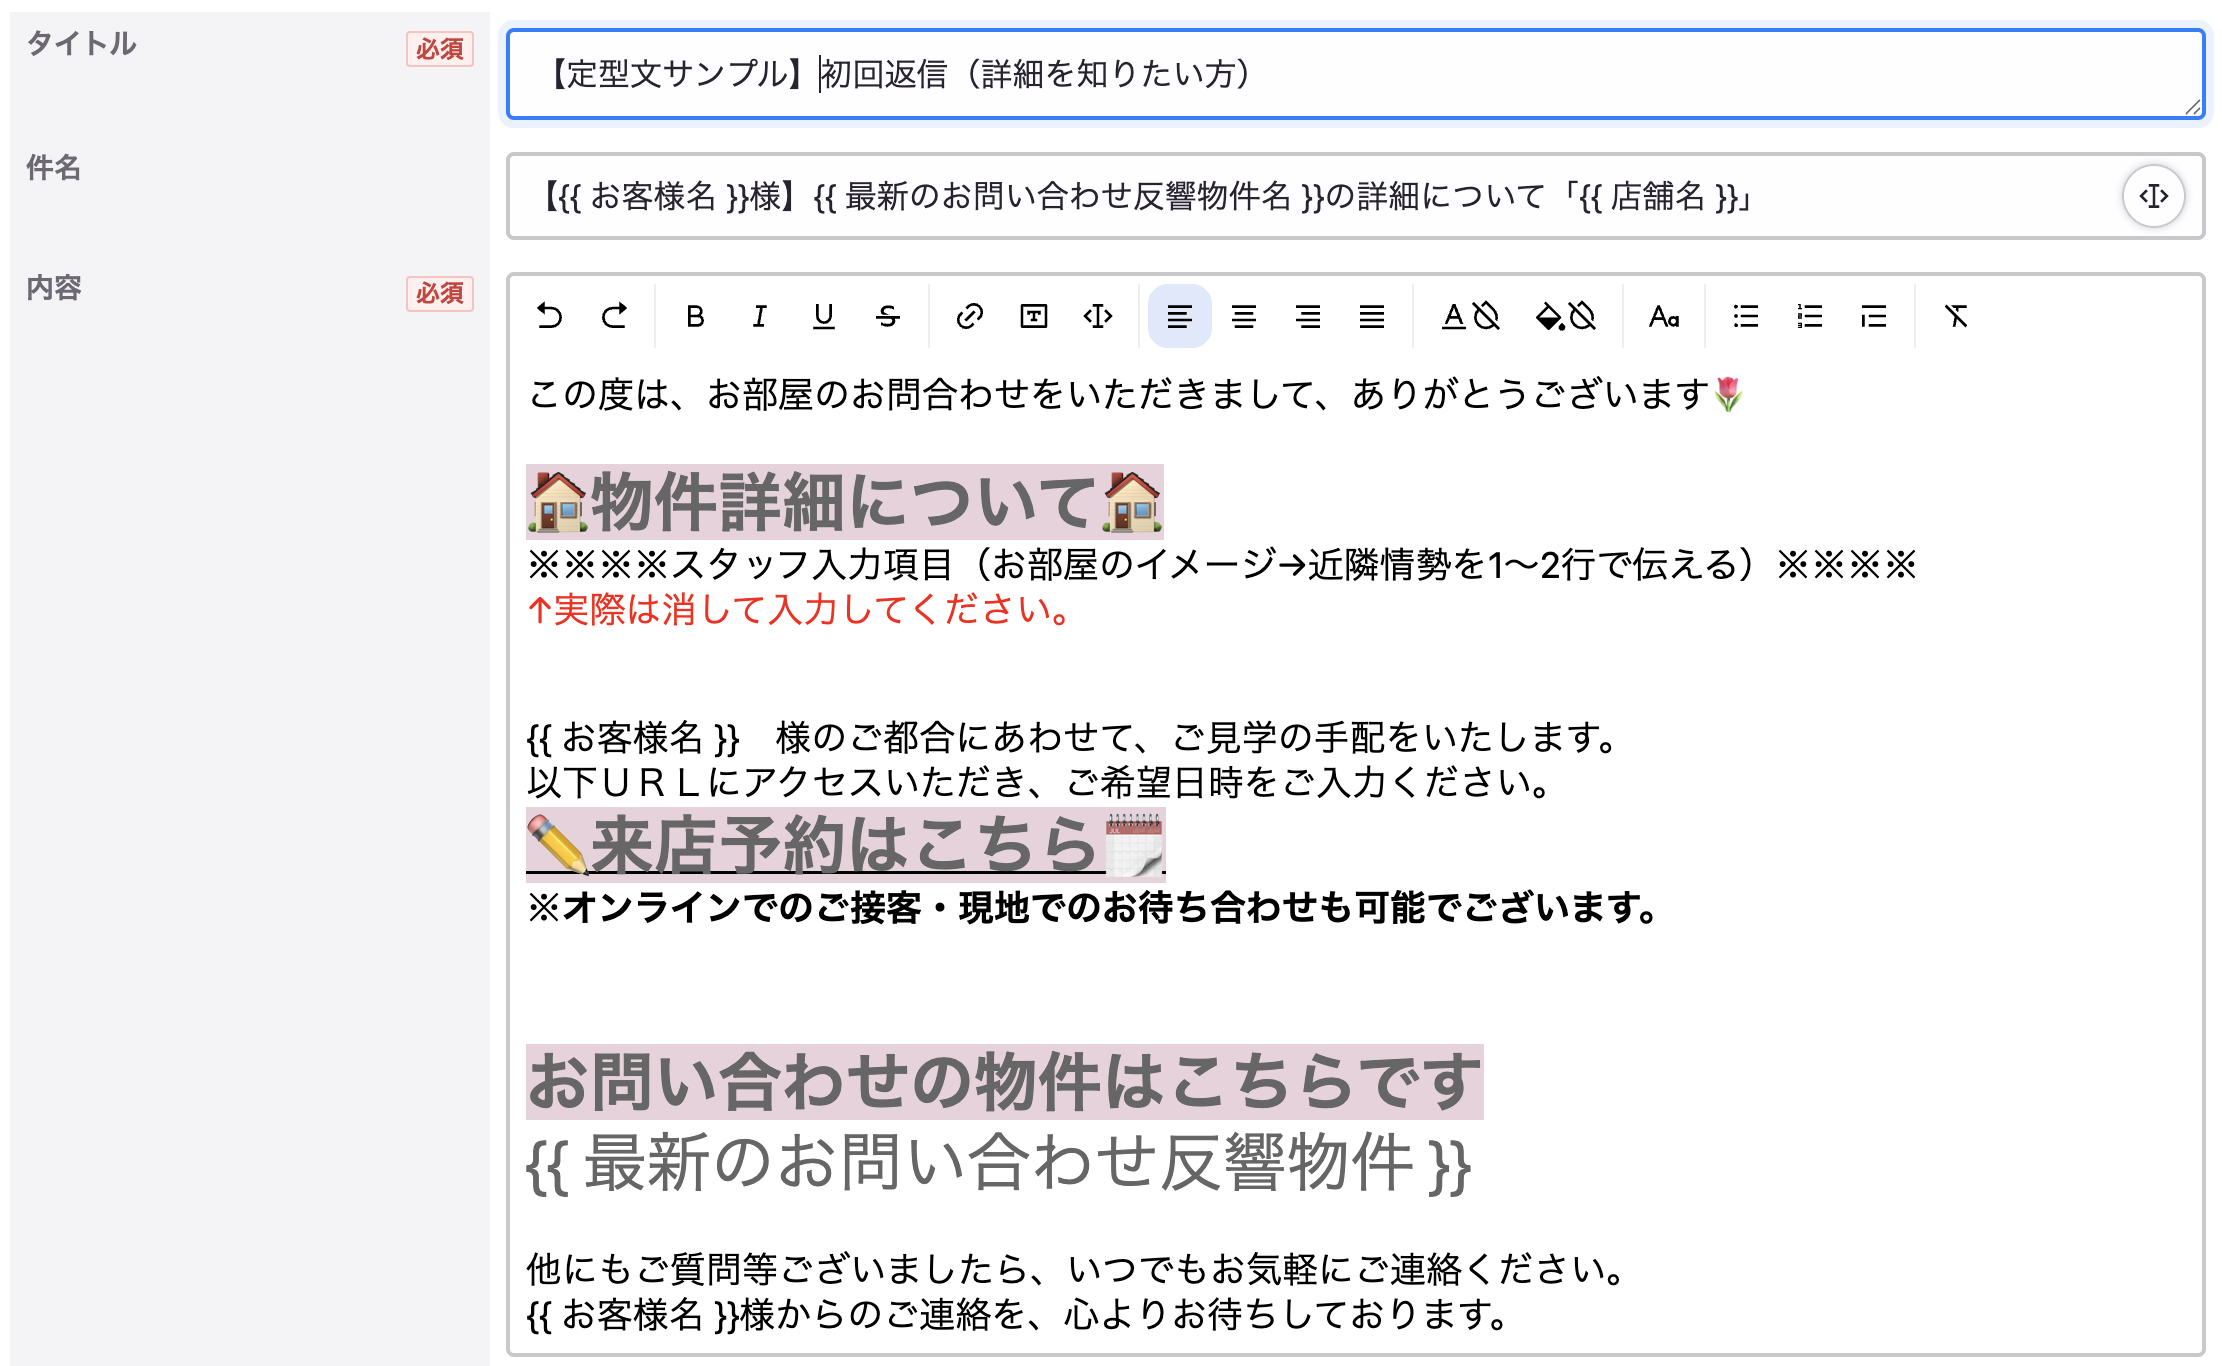The height and width of the screenshot is (1366, 2222).
Task: Click the 物件詳細について heading
Action: coord(844,501)
